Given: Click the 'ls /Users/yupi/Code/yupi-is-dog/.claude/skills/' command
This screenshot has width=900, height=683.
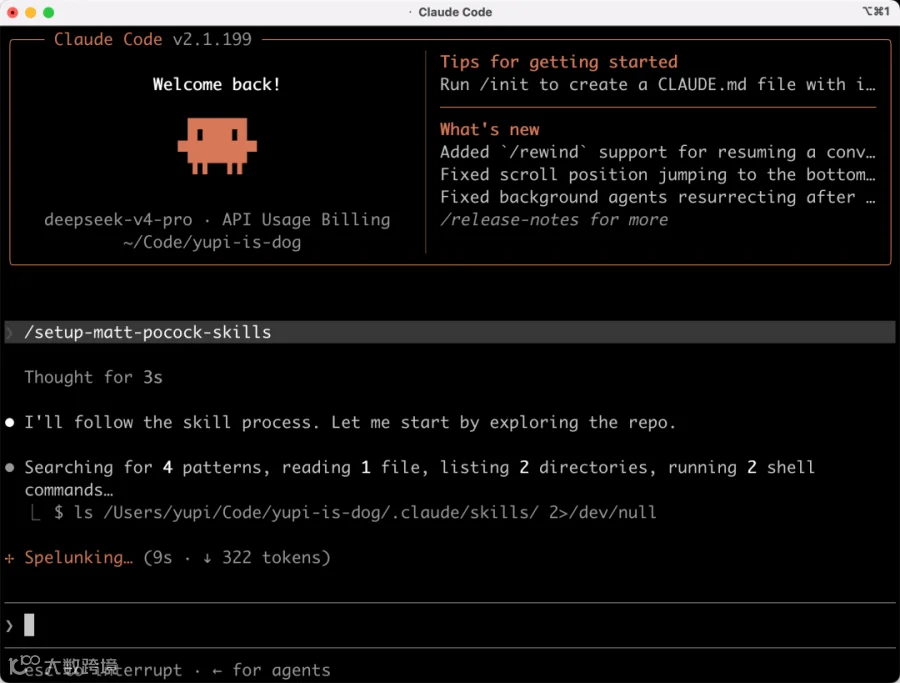Looking at the screenshot, I should coord(355,512).
